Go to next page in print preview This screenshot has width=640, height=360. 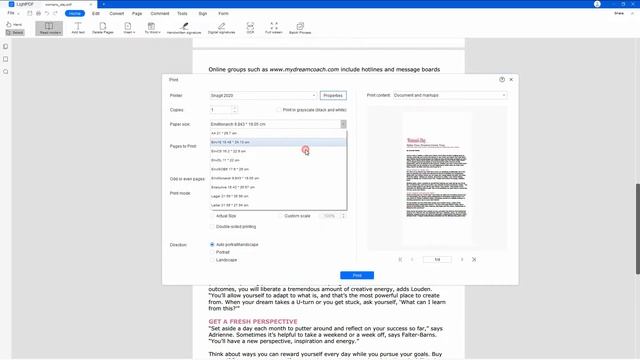[462, 260]
